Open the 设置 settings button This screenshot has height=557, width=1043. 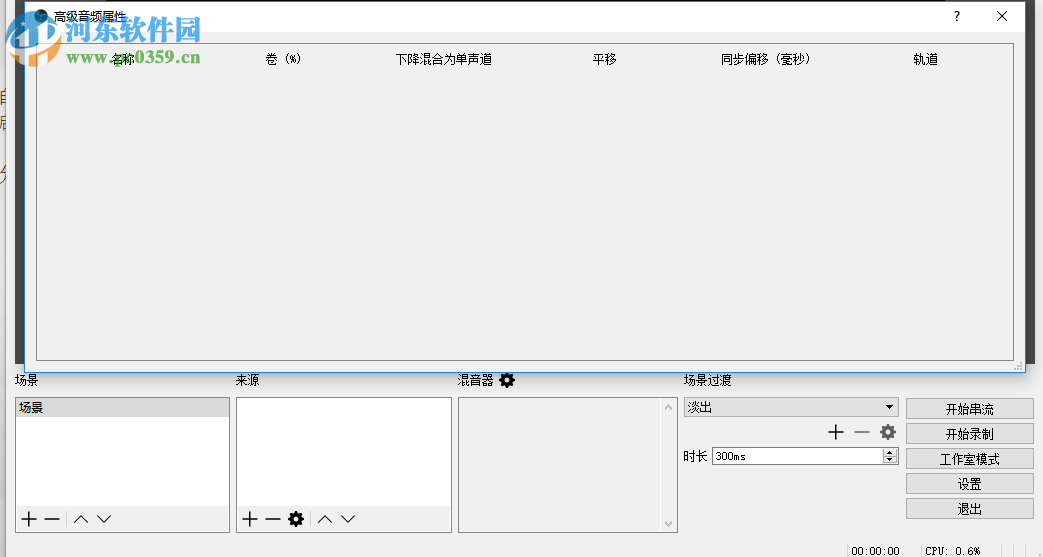coord(970,484)
